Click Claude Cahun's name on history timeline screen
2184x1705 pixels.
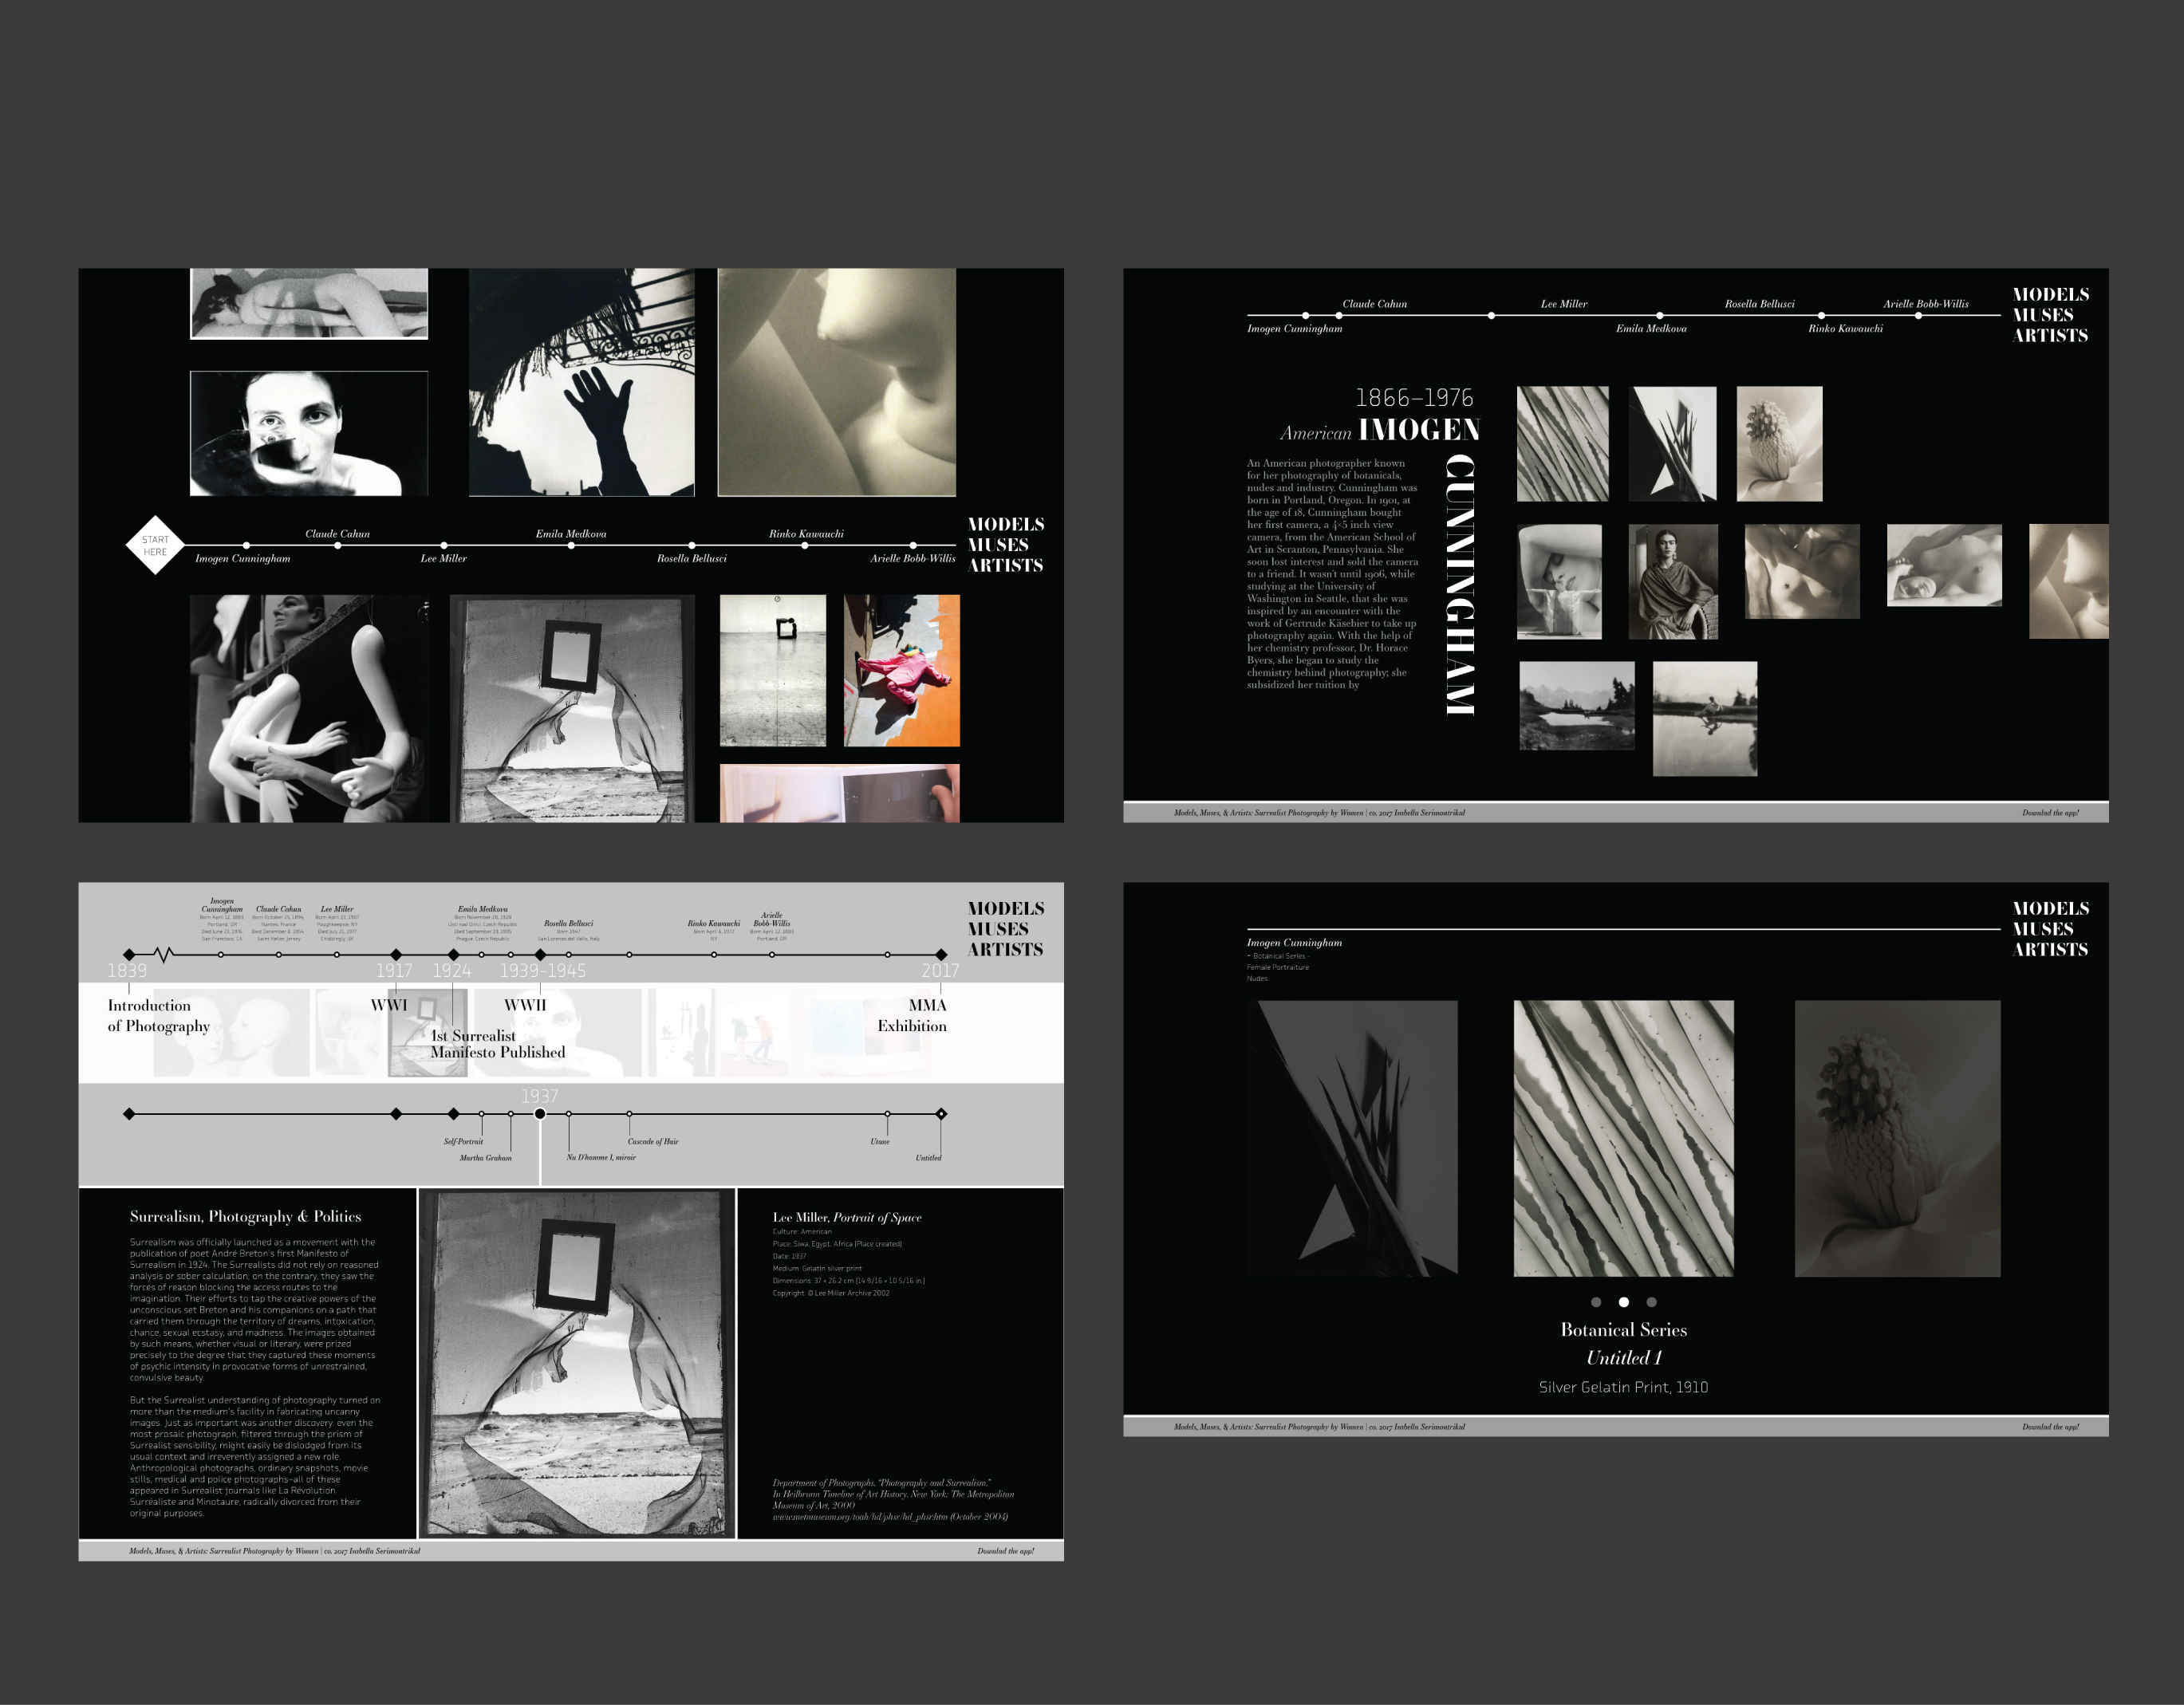[278, 910]
